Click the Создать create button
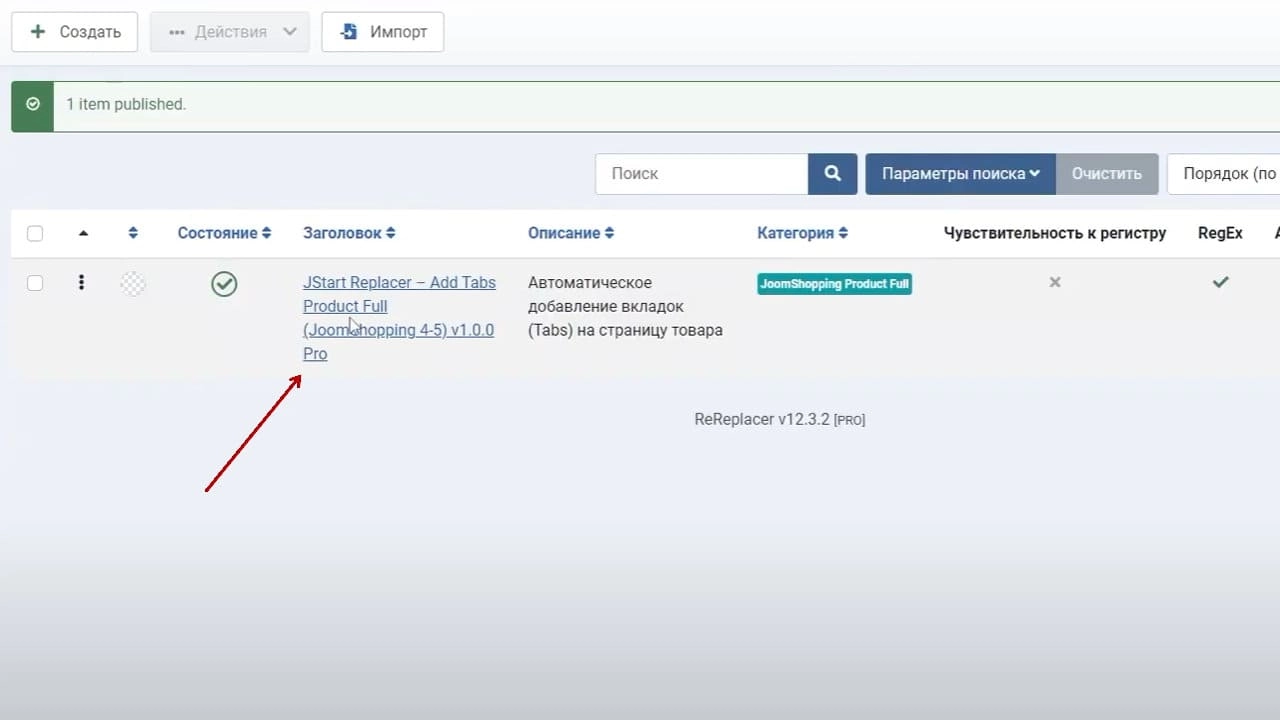The image size is (1280, 720). (75, 32)
